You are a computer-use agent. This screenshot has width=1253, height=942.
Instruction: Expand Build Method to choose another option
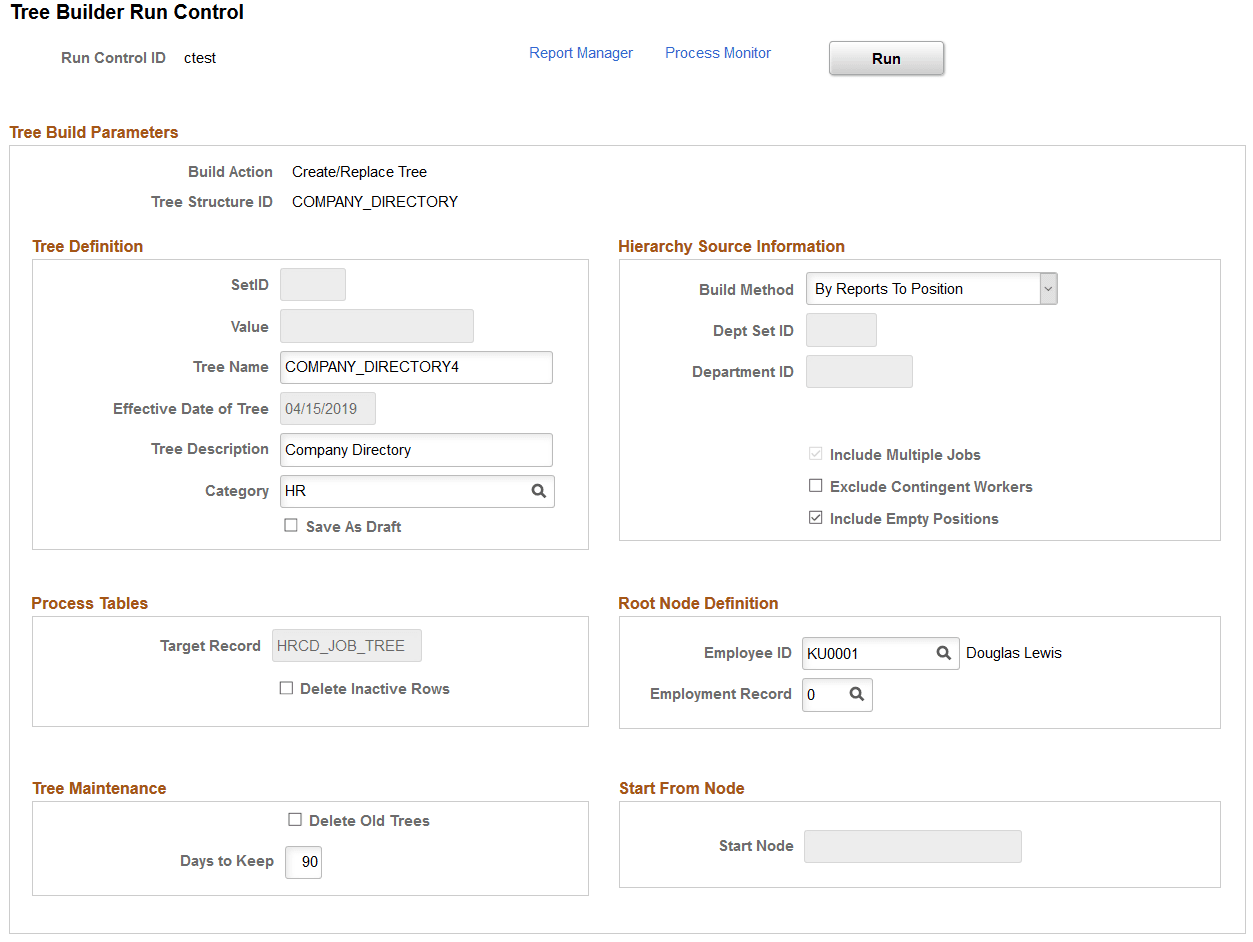1047,288
